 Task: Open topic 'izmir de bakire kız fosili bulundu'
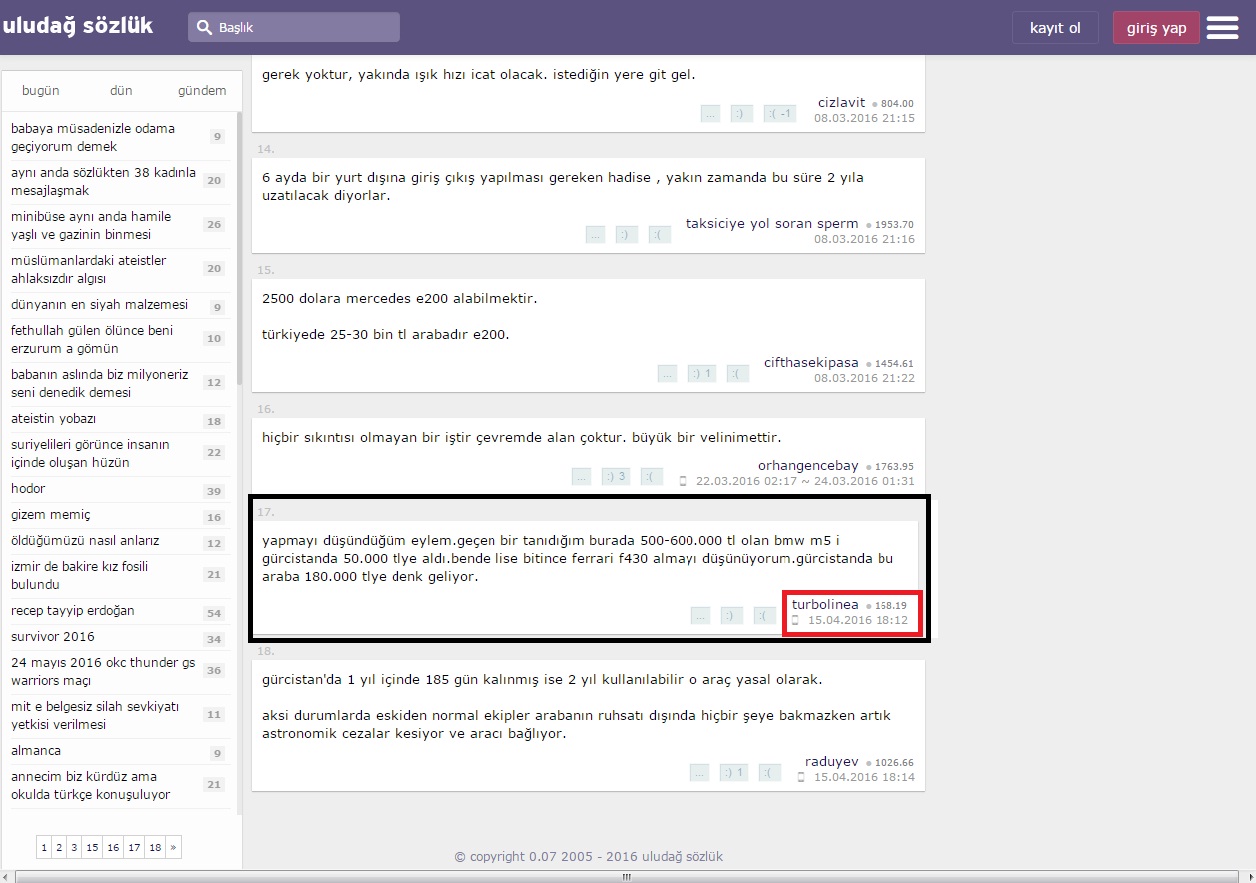(79, 576)
